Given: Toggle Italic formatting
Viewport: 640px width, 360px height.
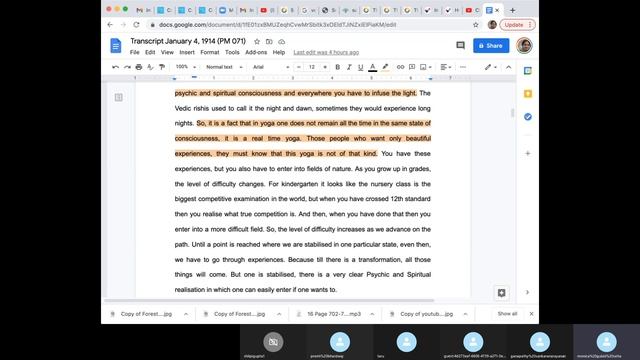Looking at the screenshot, I should pos(349,67).
